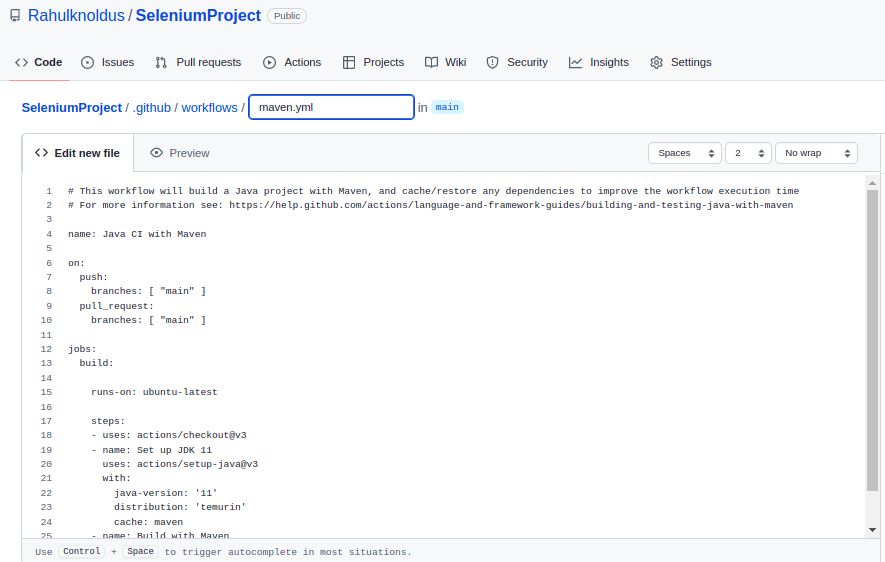Switch to the Actions tab

click(292, 62)
